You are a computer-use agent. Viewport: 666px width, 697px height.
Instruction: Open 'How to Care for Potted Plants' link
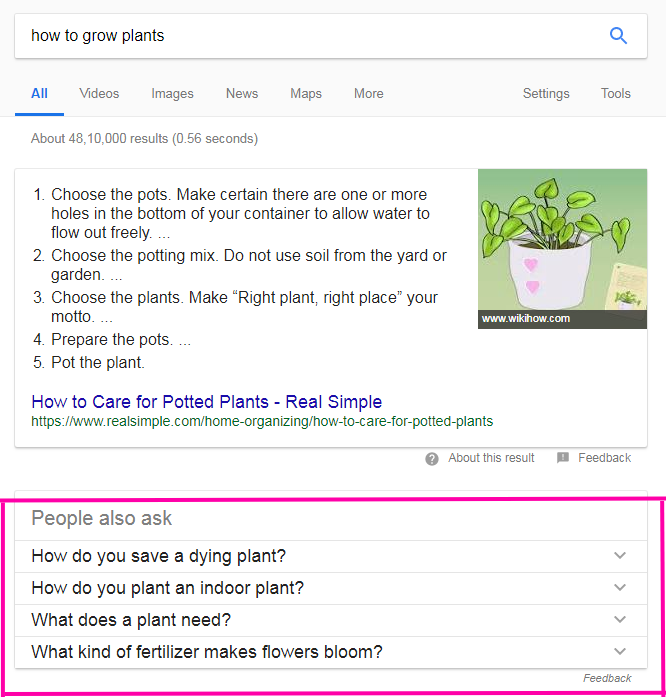(207, 401)
